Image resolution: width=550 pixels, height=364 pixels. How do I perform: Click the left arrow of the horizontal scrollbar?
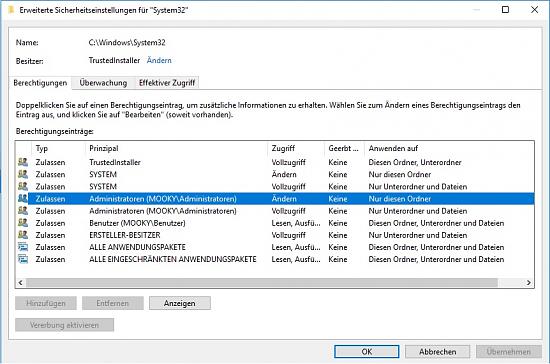(20, 283)
